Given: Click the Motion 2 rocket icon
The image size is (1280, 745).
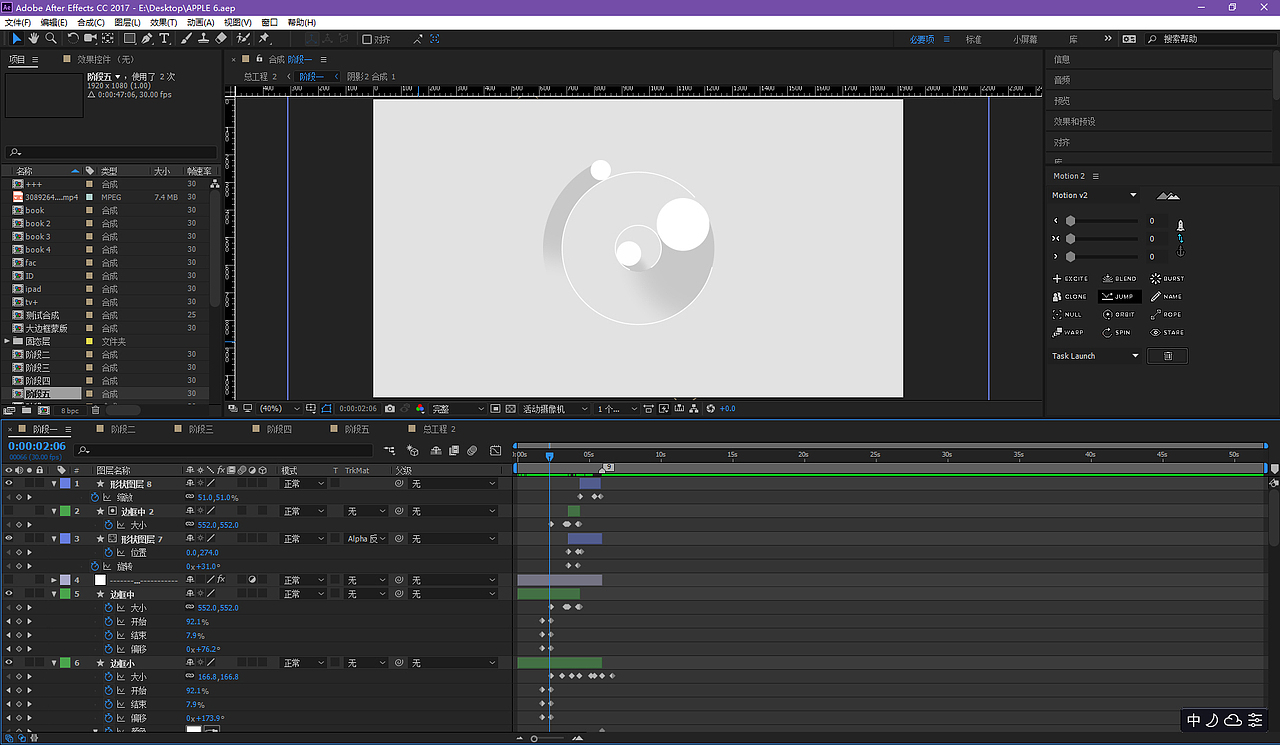Looking at the screenshot, I should [1180, 225].
